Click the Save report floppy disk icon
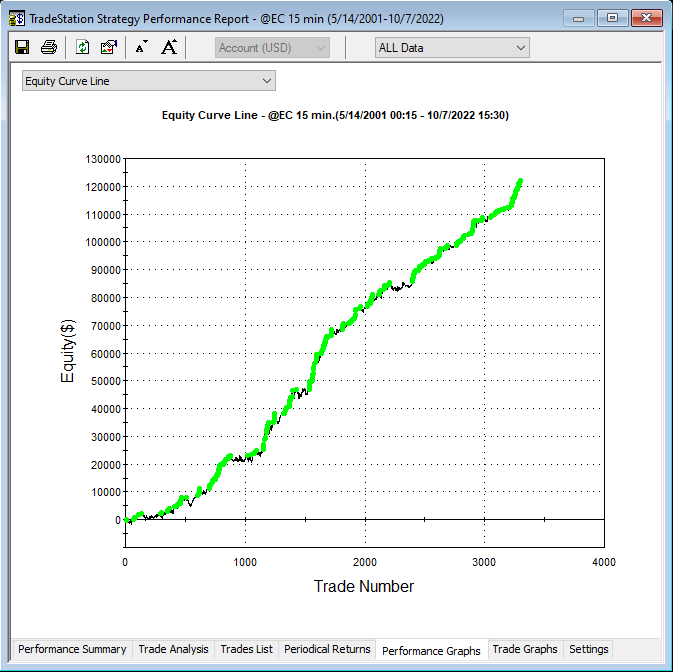The image size is (673, 672). (x=22, y=47)
